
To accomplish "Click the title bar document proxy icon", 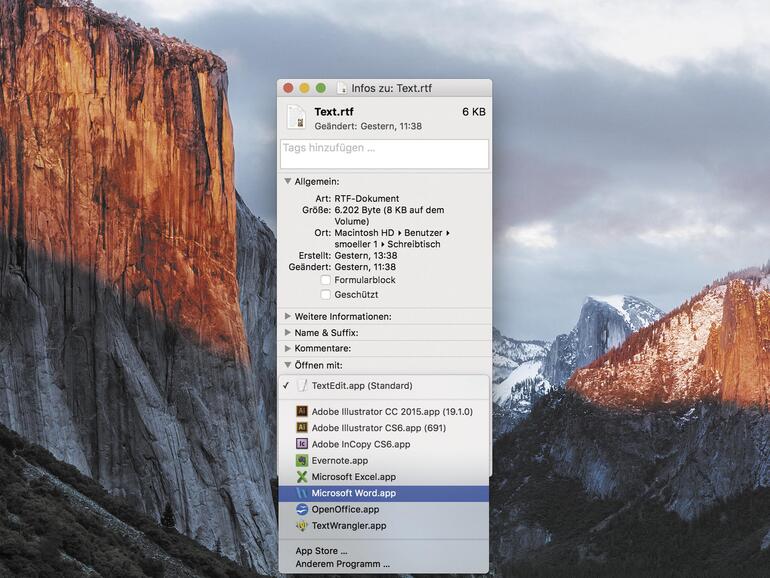I will point(342,88).
